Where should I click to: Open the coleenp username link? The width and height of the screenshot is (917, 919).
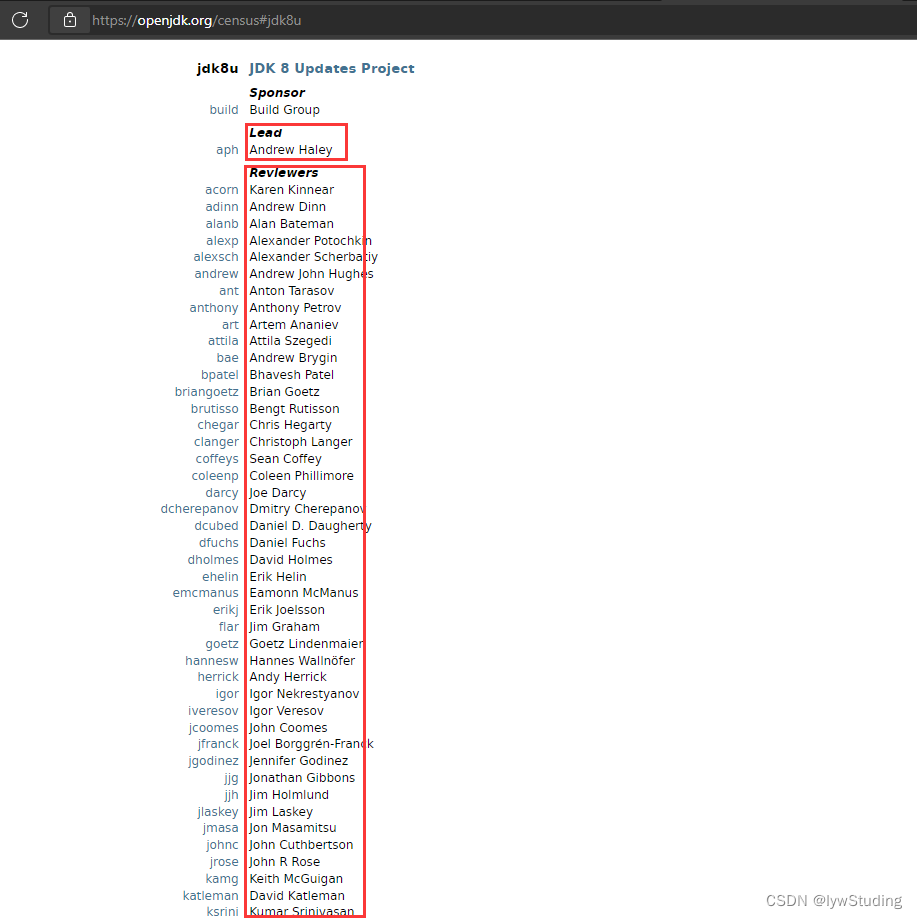(x=215, y=476)
